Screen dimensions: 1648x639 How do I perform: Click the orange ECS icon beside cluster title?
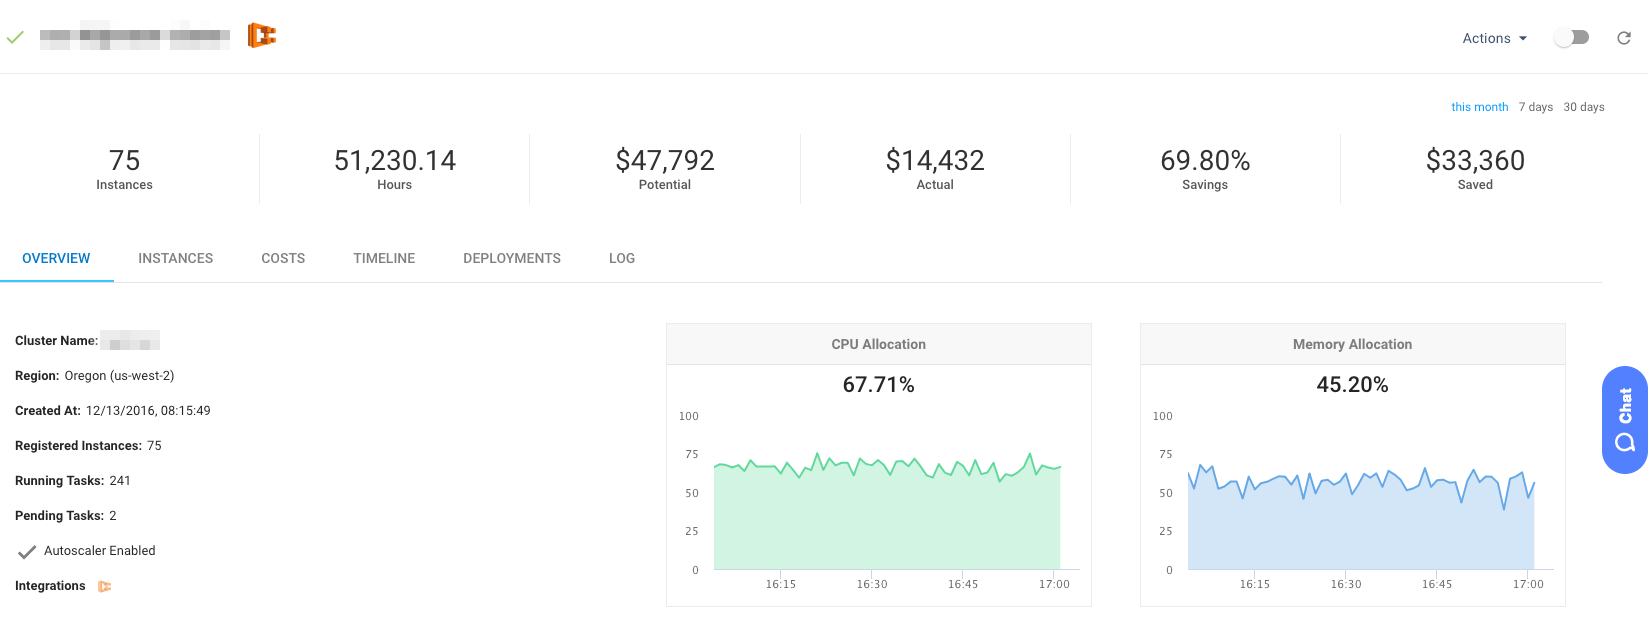pyautogui.click(x=261, y=36)
